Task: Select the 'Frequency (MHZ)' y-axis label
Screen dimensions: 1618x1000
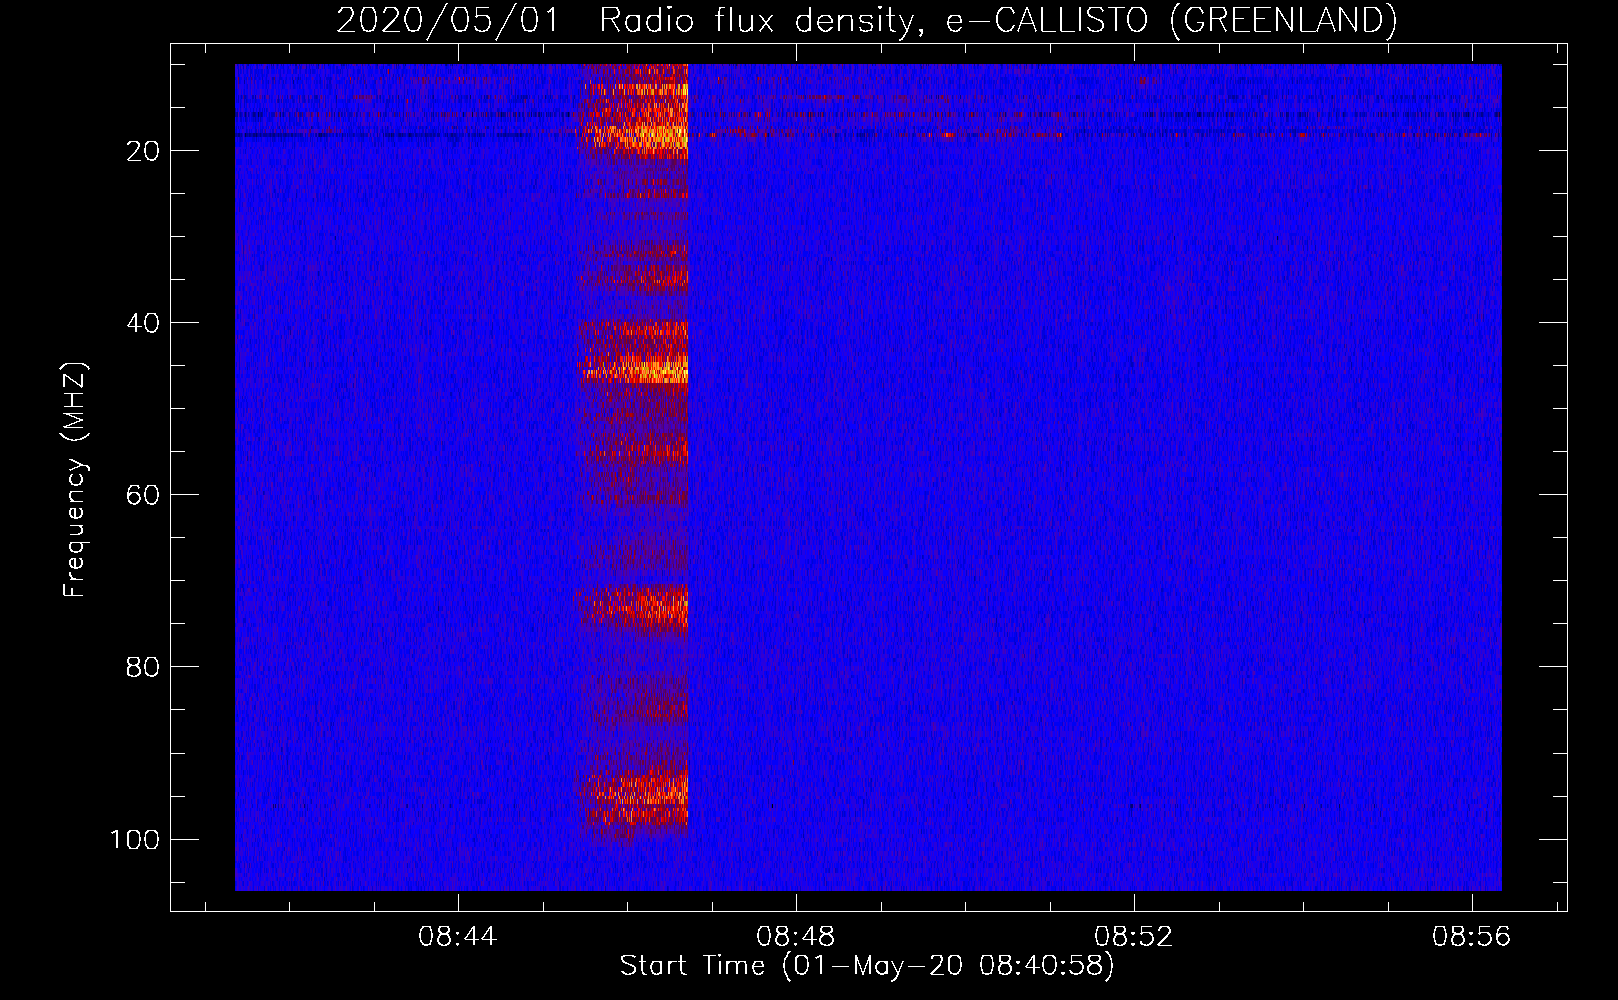Action: point(75,480)
